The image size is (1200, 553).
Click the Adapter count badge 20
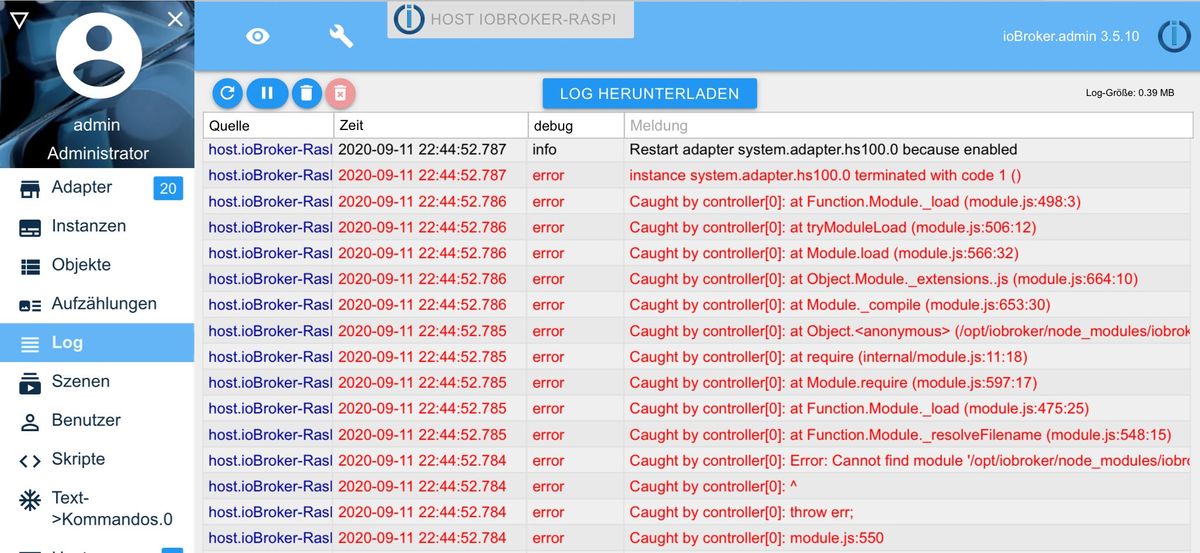click(168, 188)
